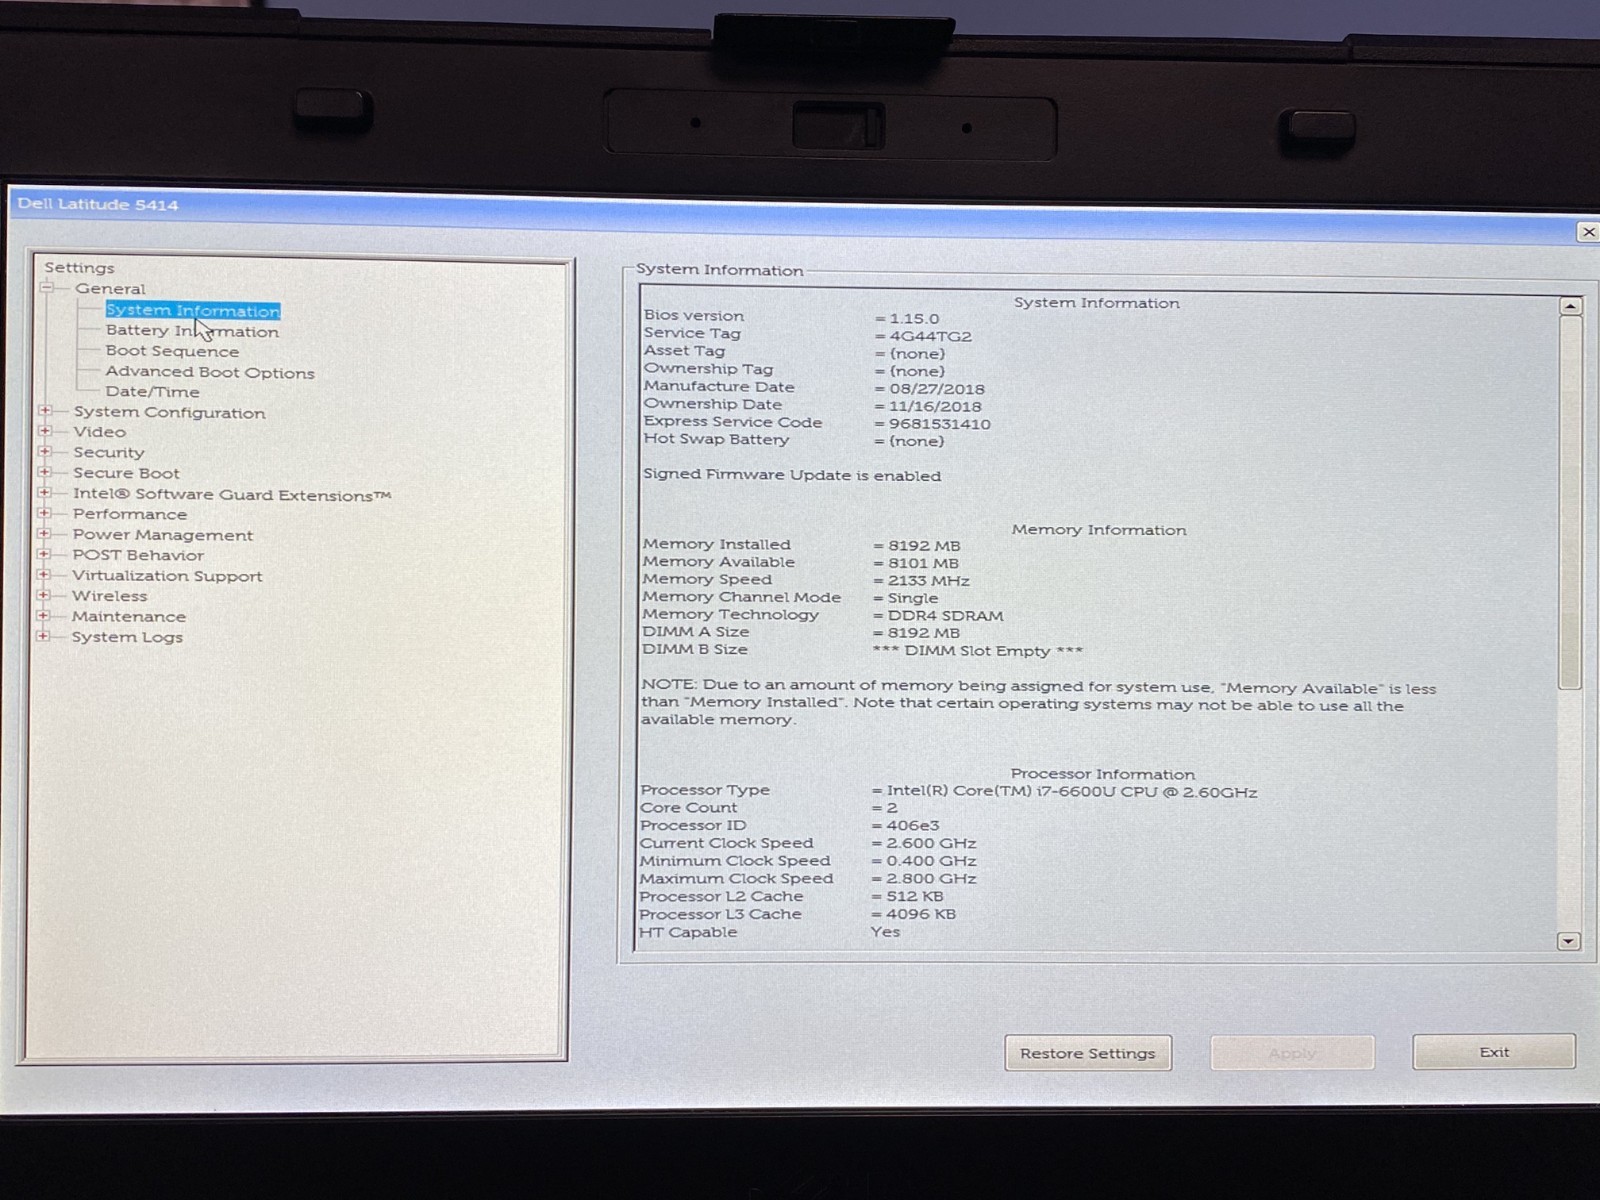Click Processor L3 Cache 4096 KB
The width and height of the screenshot is (1600, 1200).
coord(921,914)
